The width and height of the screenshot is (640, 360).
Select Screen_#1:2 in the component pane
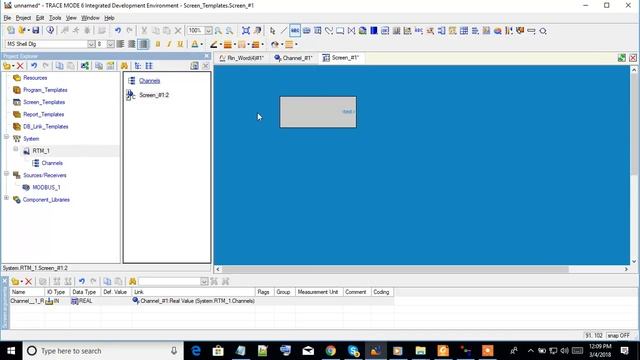coord(154,95)
